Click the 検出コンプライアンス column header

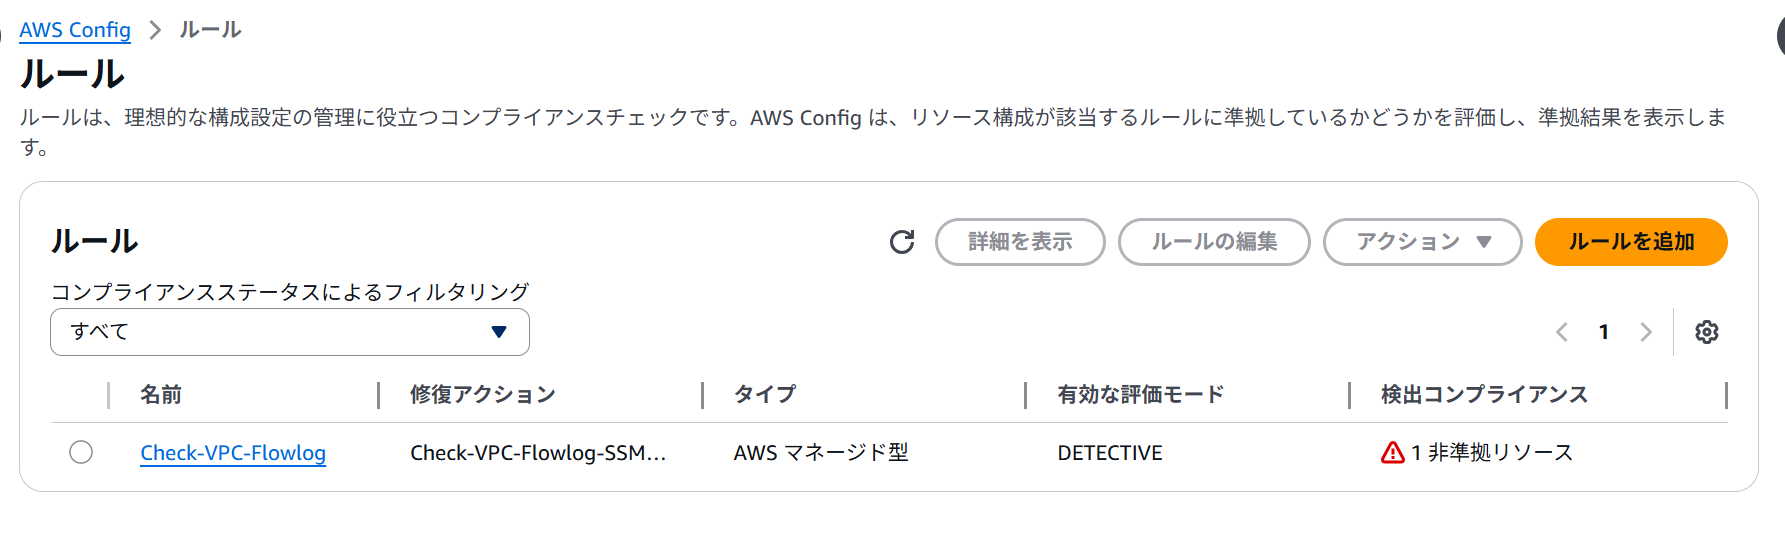(x=1484, y=395)
